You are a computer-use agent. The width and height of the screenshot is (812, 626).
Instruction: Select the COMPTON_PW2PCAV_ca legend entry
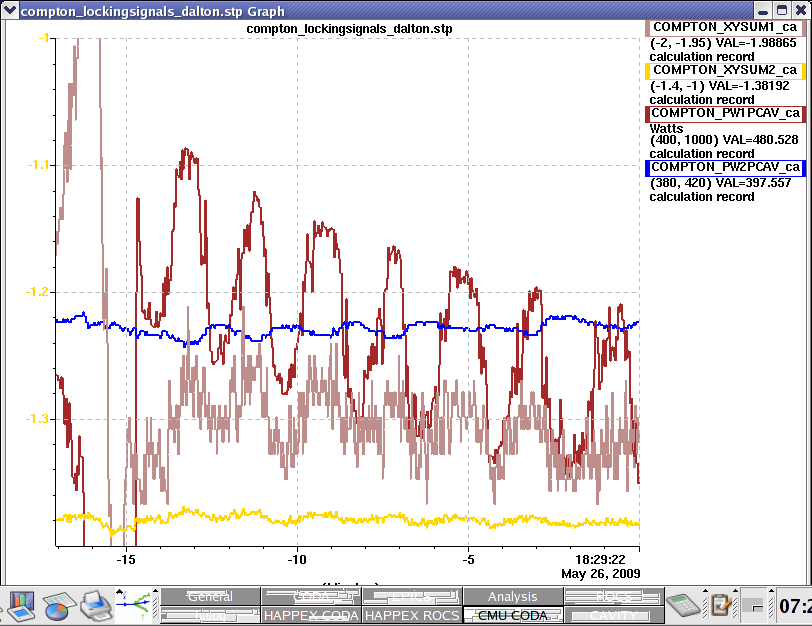(x=725, y=168)
